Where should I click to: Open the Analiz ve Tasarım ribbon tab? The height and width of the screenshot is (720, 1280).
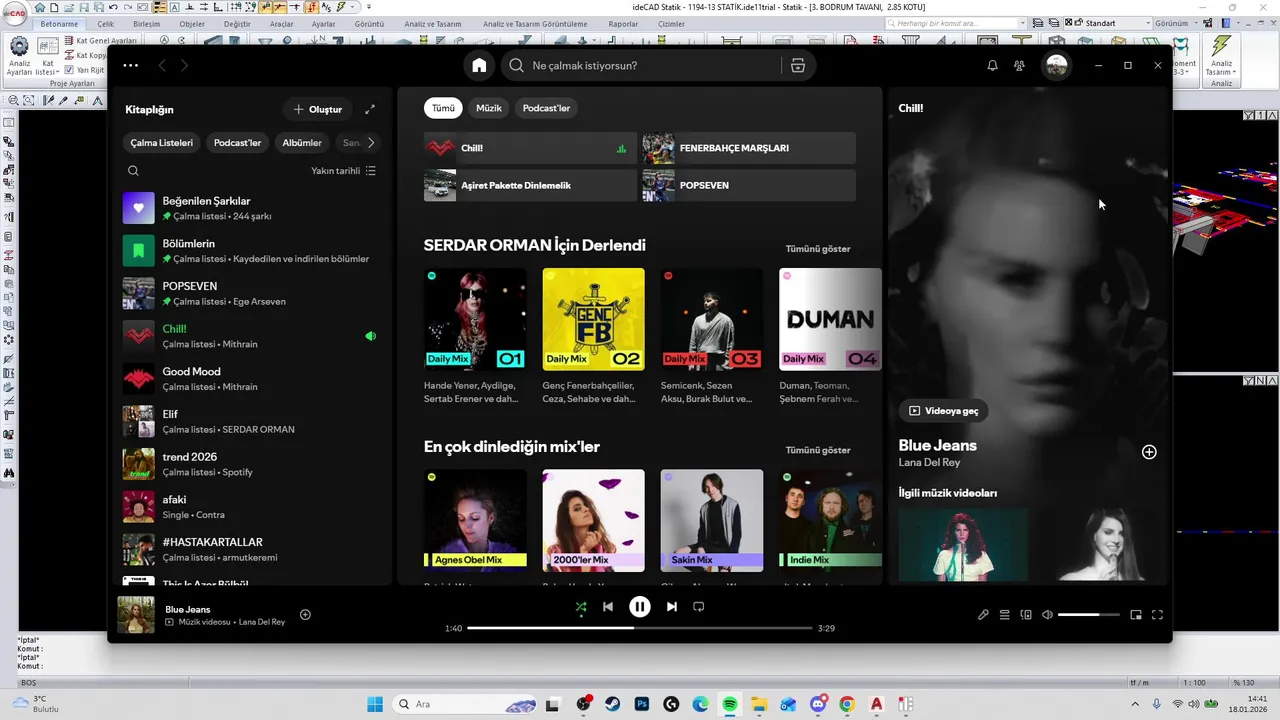pos(434,23)
